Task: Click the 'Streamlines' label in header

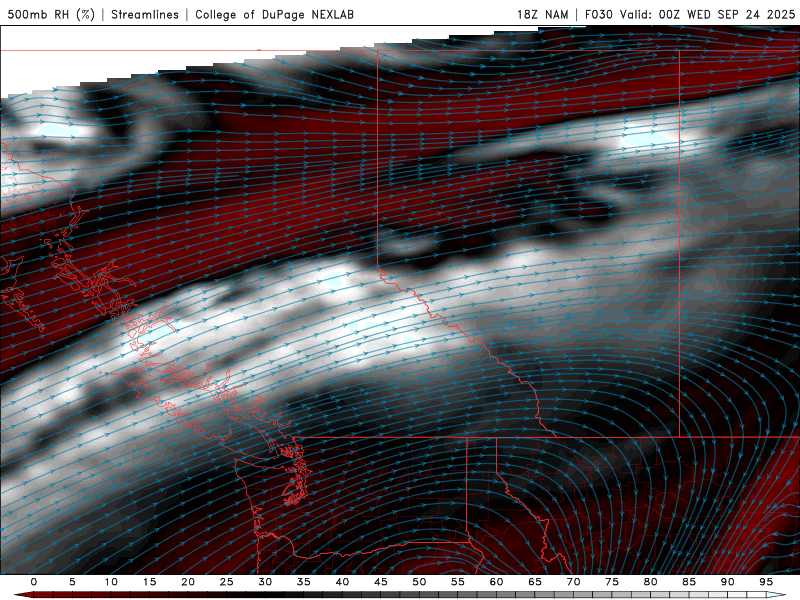Action: [145, 14]
